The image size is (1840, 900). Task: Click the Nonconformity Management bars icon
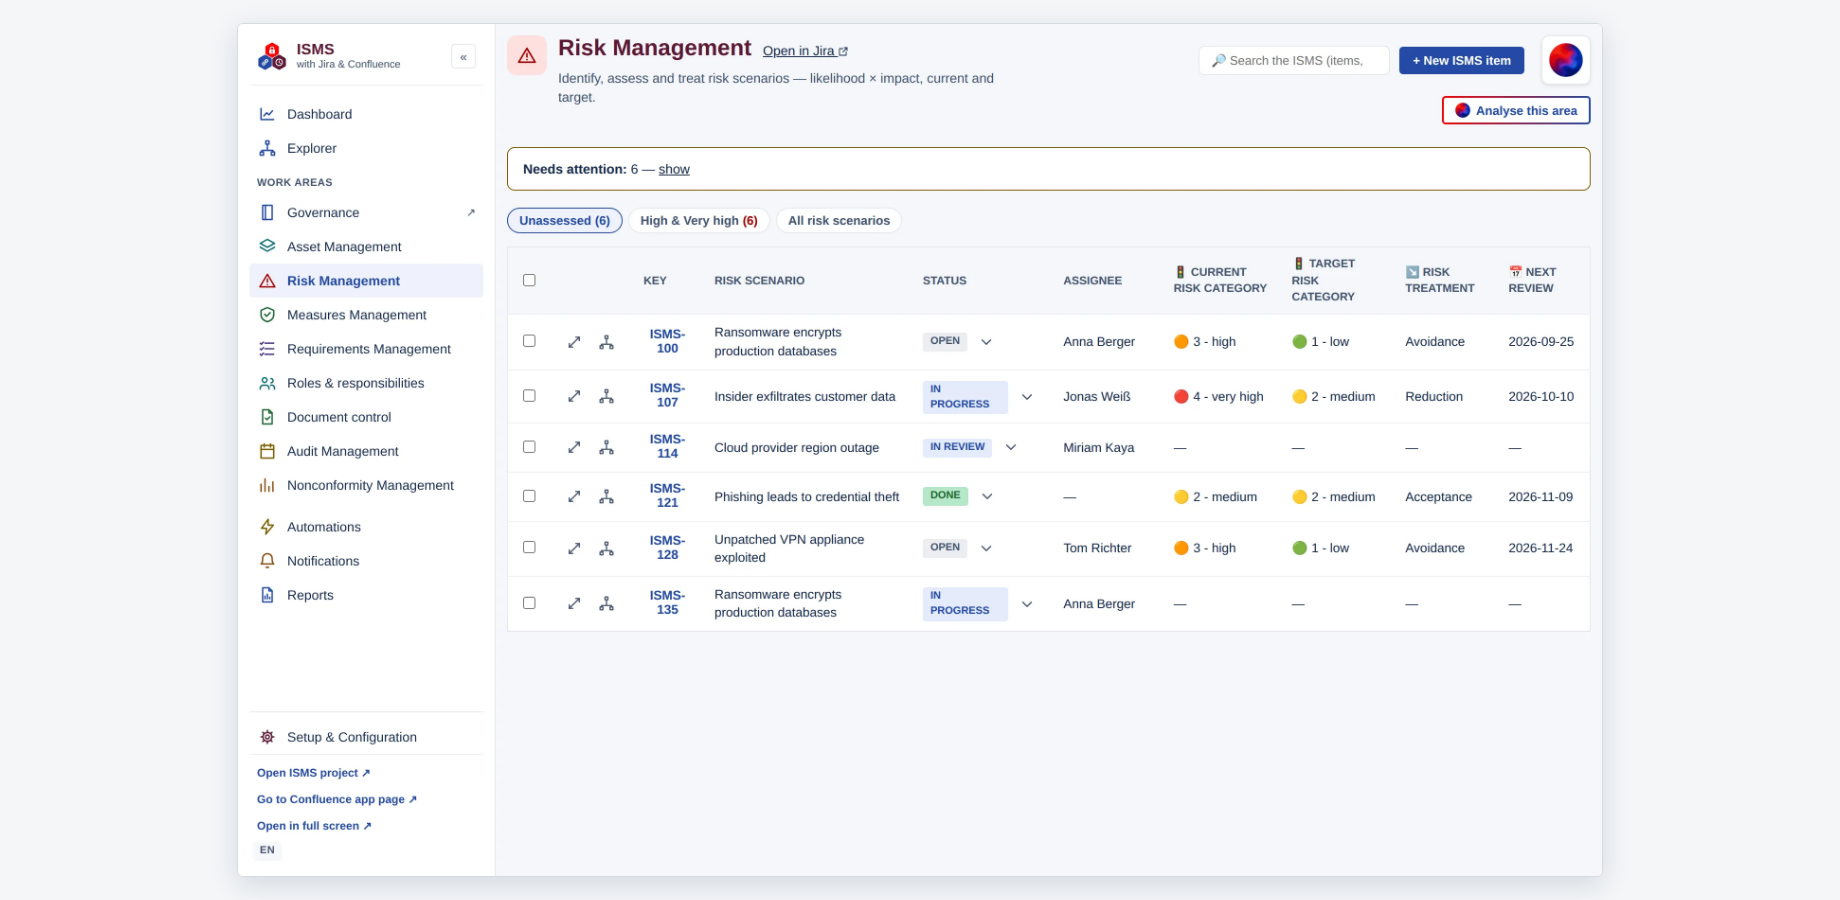click(x=267, y=485)
